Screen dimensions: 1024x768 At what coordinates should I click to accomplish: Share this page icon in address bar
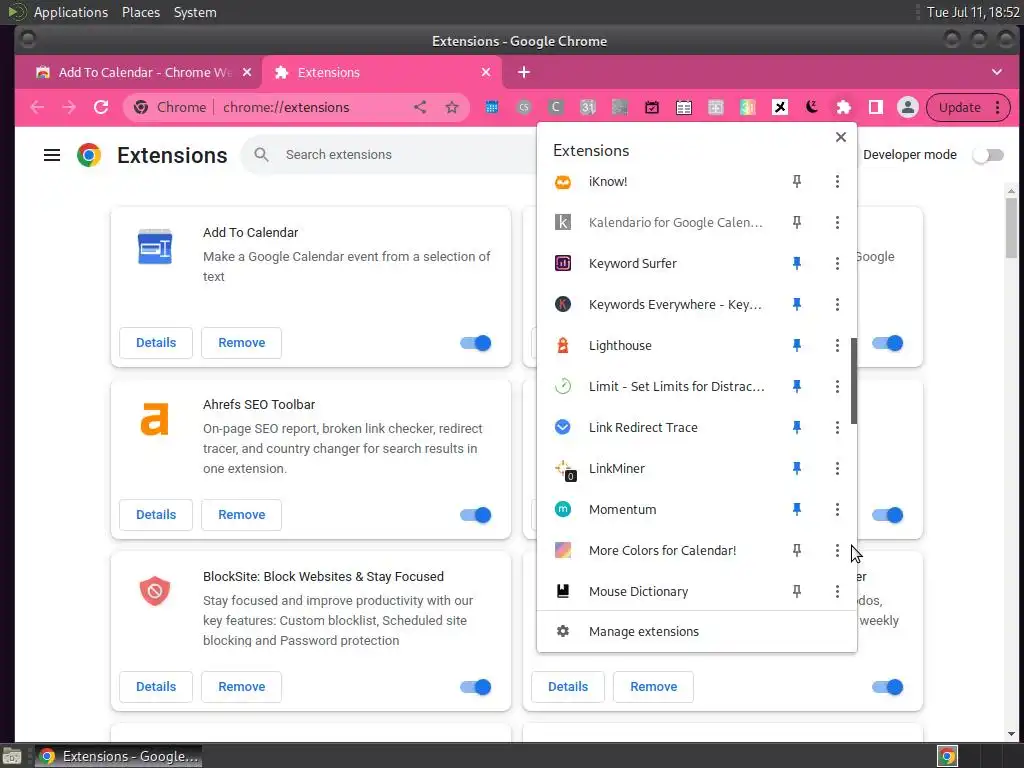420,108
